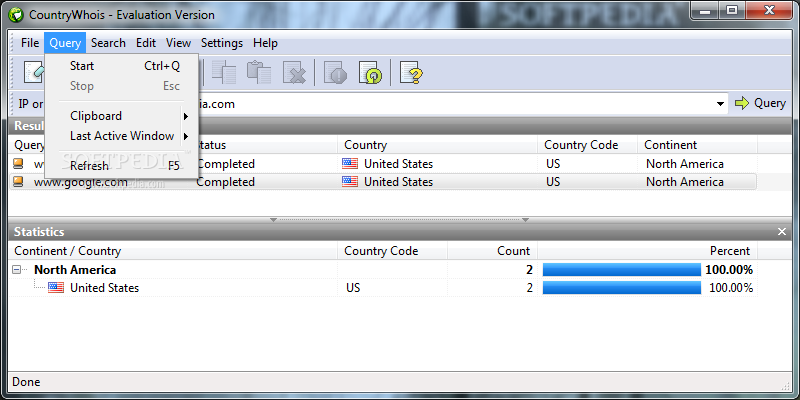Click the Percent statistics column header
800x400 pixels.
pyautogui.click(x=647, y=251)
